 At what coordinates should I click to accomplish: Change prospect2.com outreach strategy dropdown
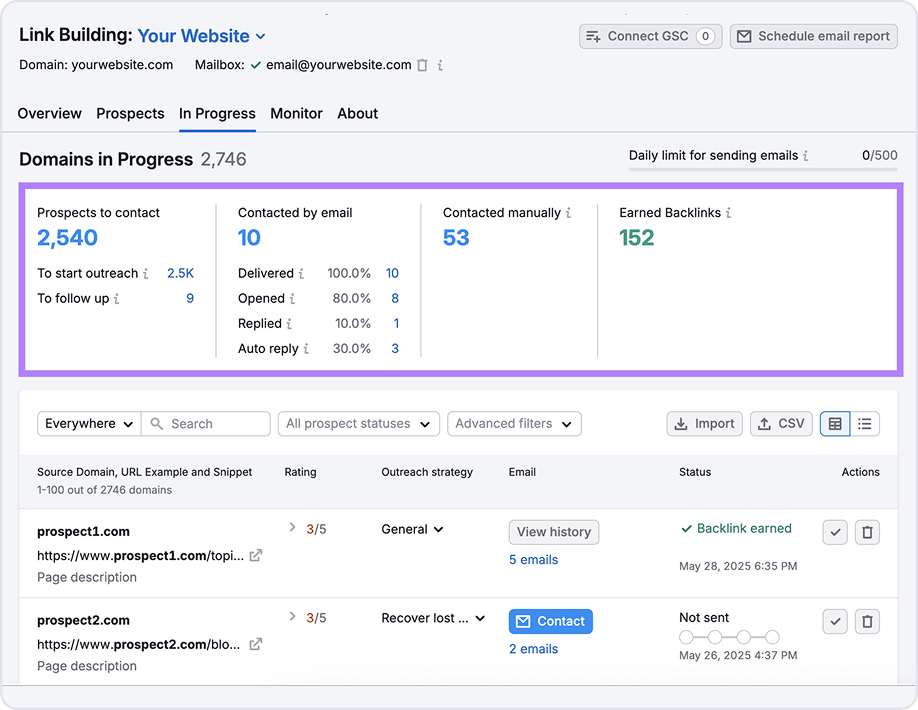pyautogui.click(x=433, y=618)
